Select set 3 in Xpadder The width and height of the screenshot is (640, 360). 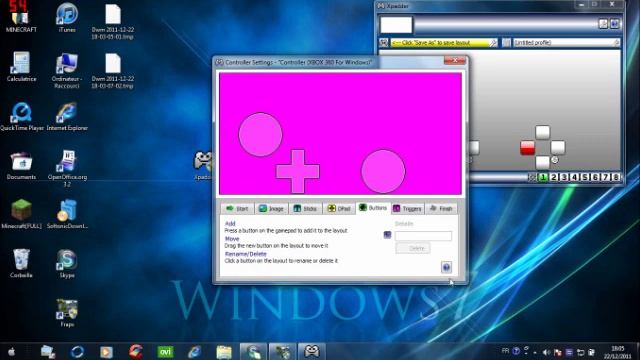click(564, 177)
